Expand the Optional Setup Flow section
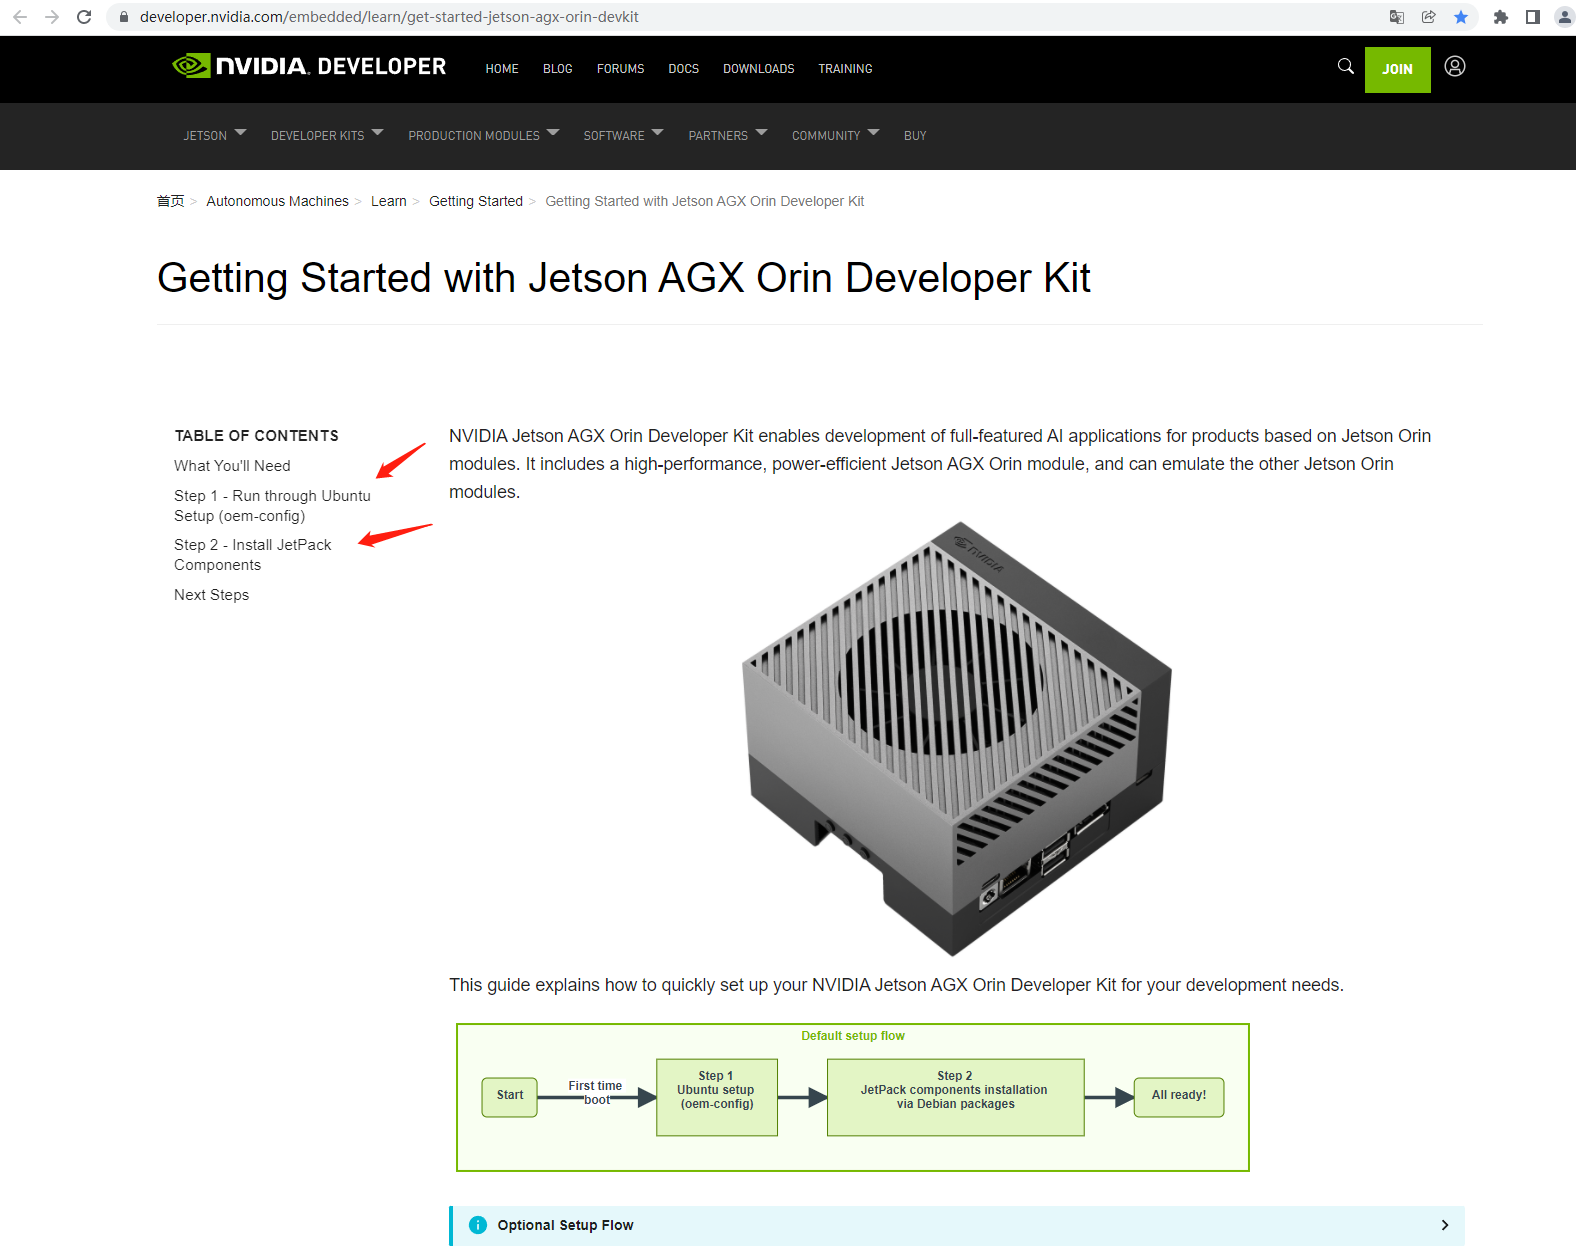This screenshot has width=1576, height=1250. click(x=957, y=1225)
